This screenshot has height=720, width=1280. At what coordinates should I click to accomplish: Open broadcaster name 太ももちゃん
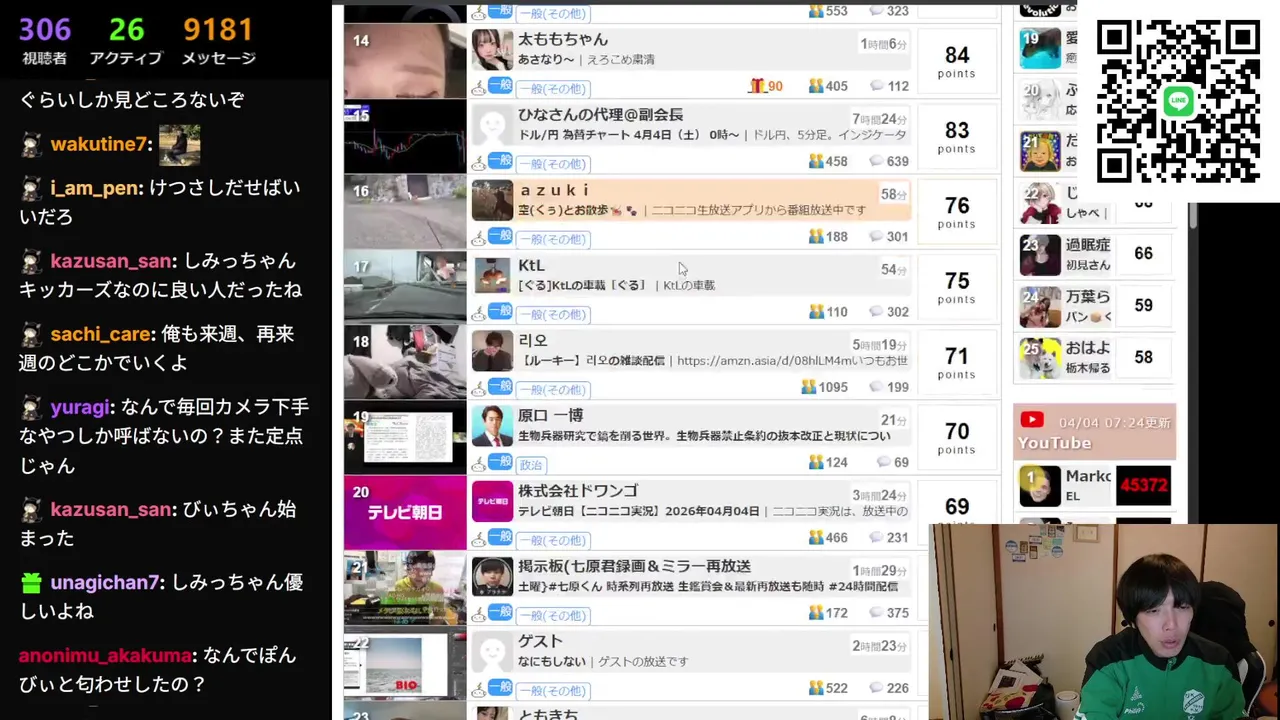click(x=563, y=40)
